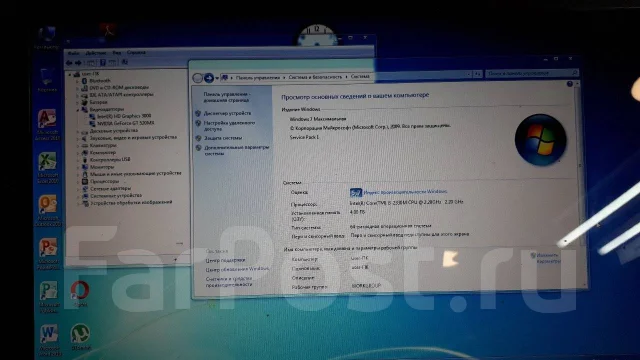This screenshot has width=640, height=360.
Task: Click the help icon in System window
Action: pos(570,84)
